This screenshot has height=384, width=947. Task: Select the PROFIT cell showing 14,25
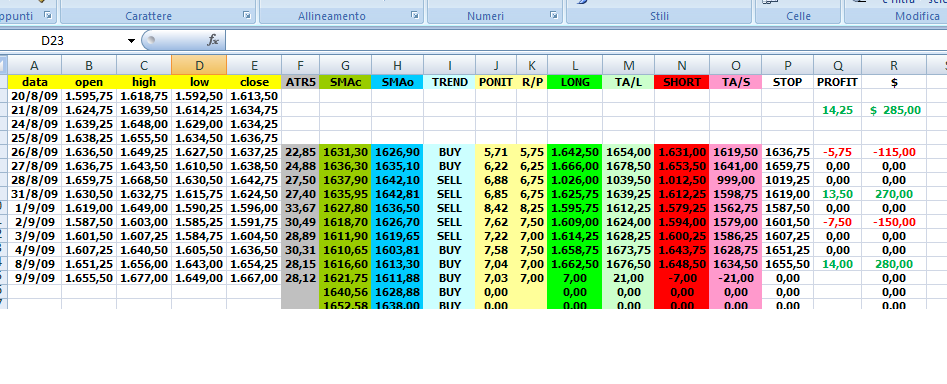tap(837, 110)
